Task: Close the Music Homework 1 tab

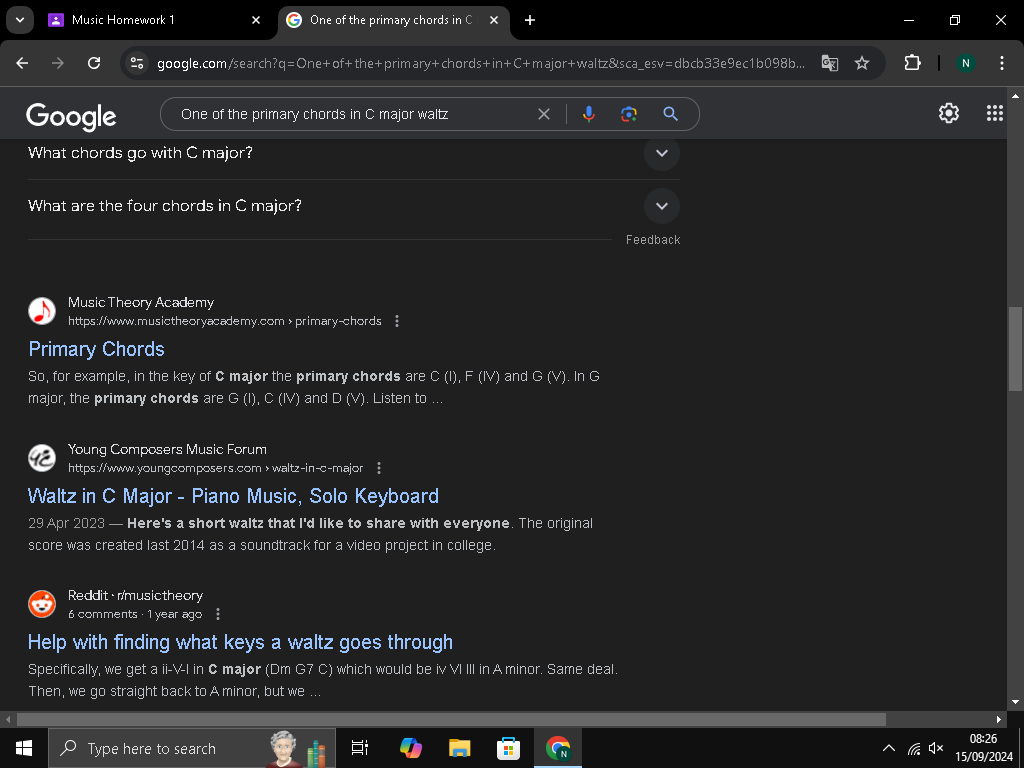Action: click(x=256, y=20)
